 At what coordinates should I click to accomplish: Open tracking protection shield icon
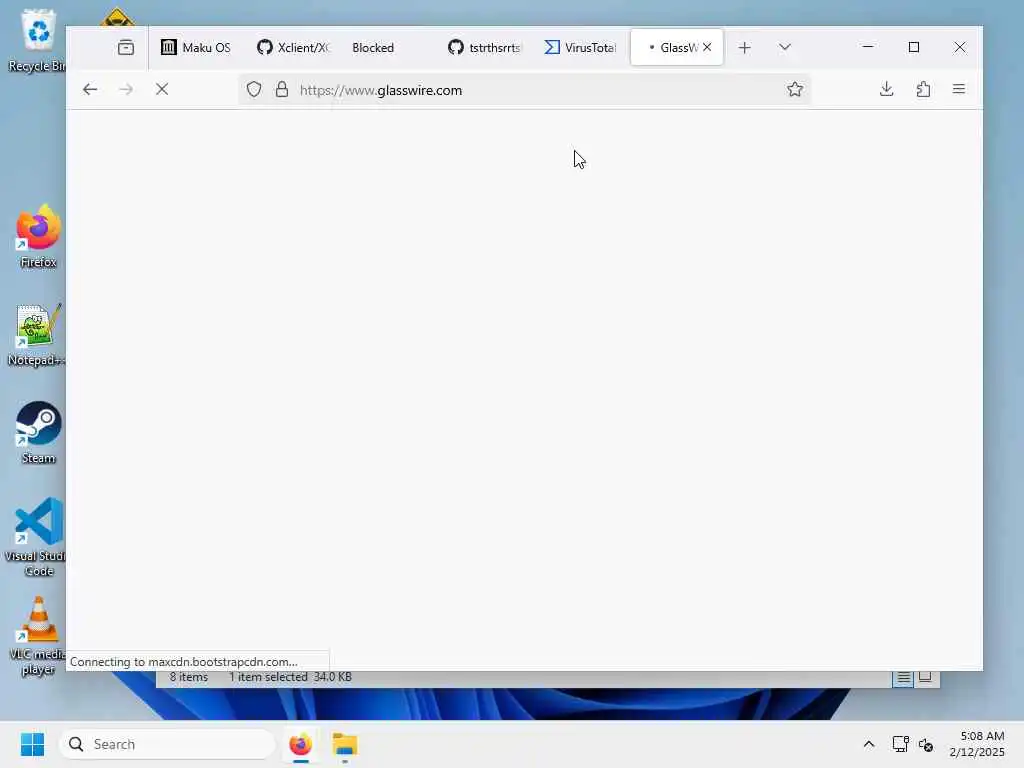click(x=254, y=89)
